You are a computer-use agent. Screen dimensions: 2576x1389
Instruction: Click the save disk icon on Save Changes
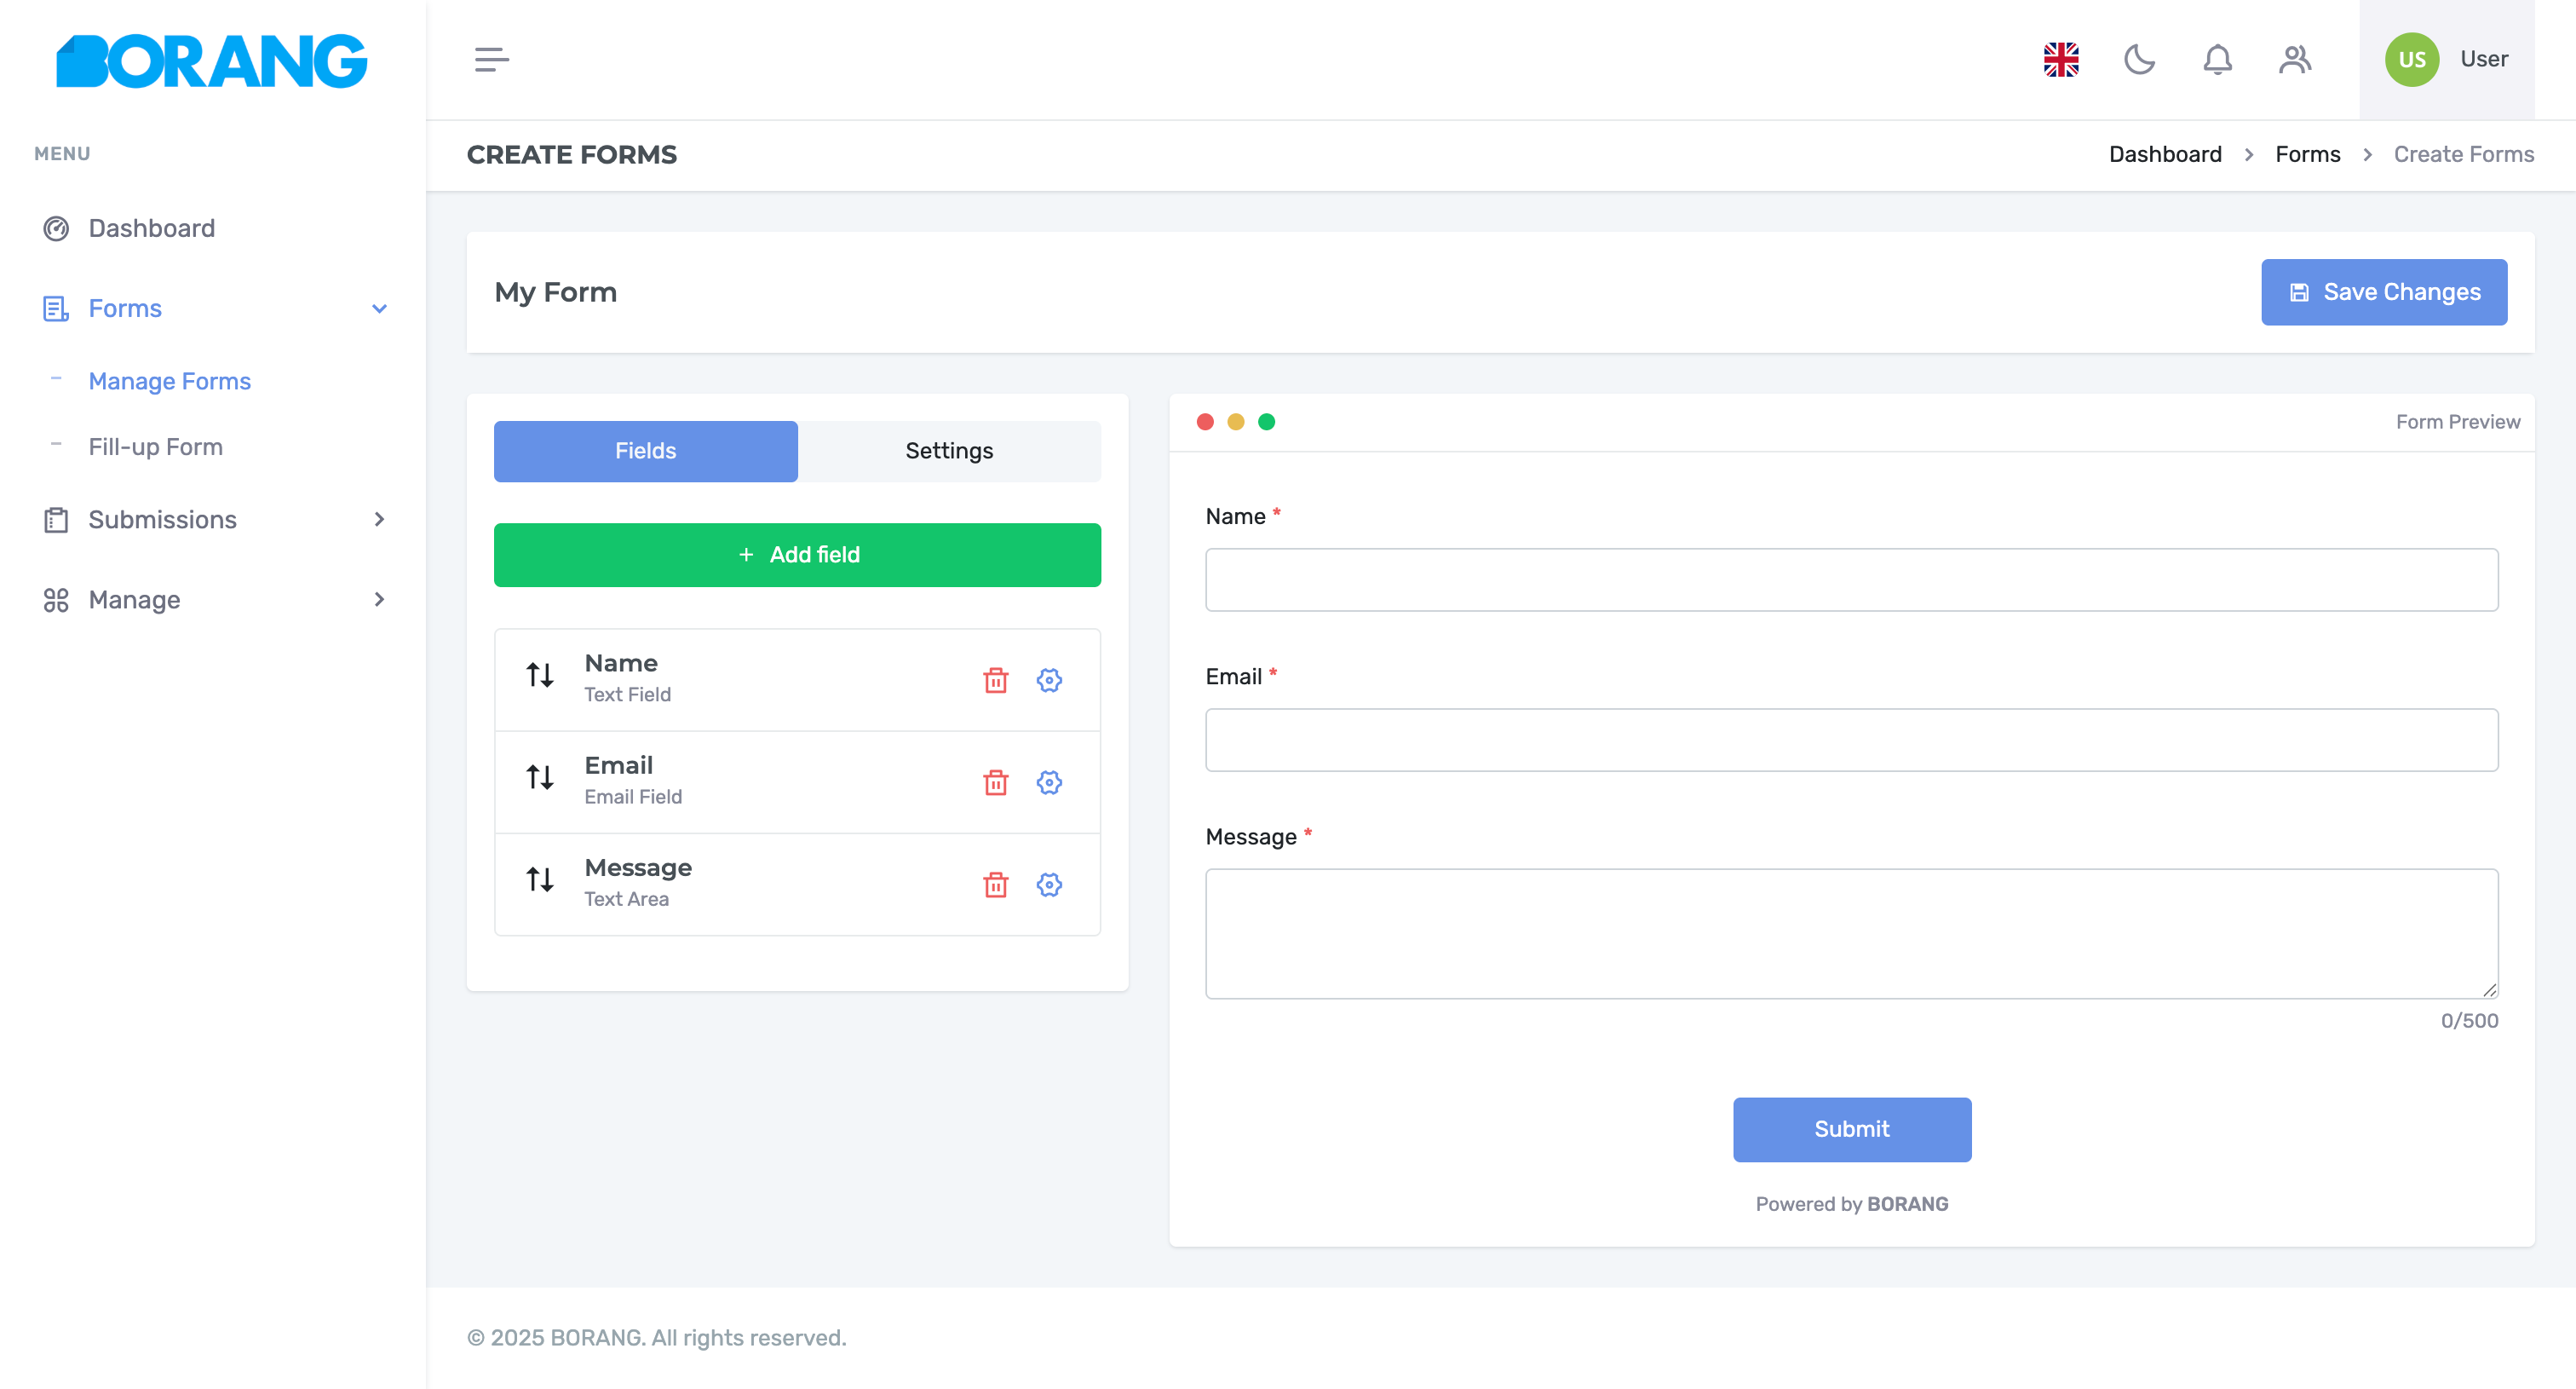tap(2299, 293)
